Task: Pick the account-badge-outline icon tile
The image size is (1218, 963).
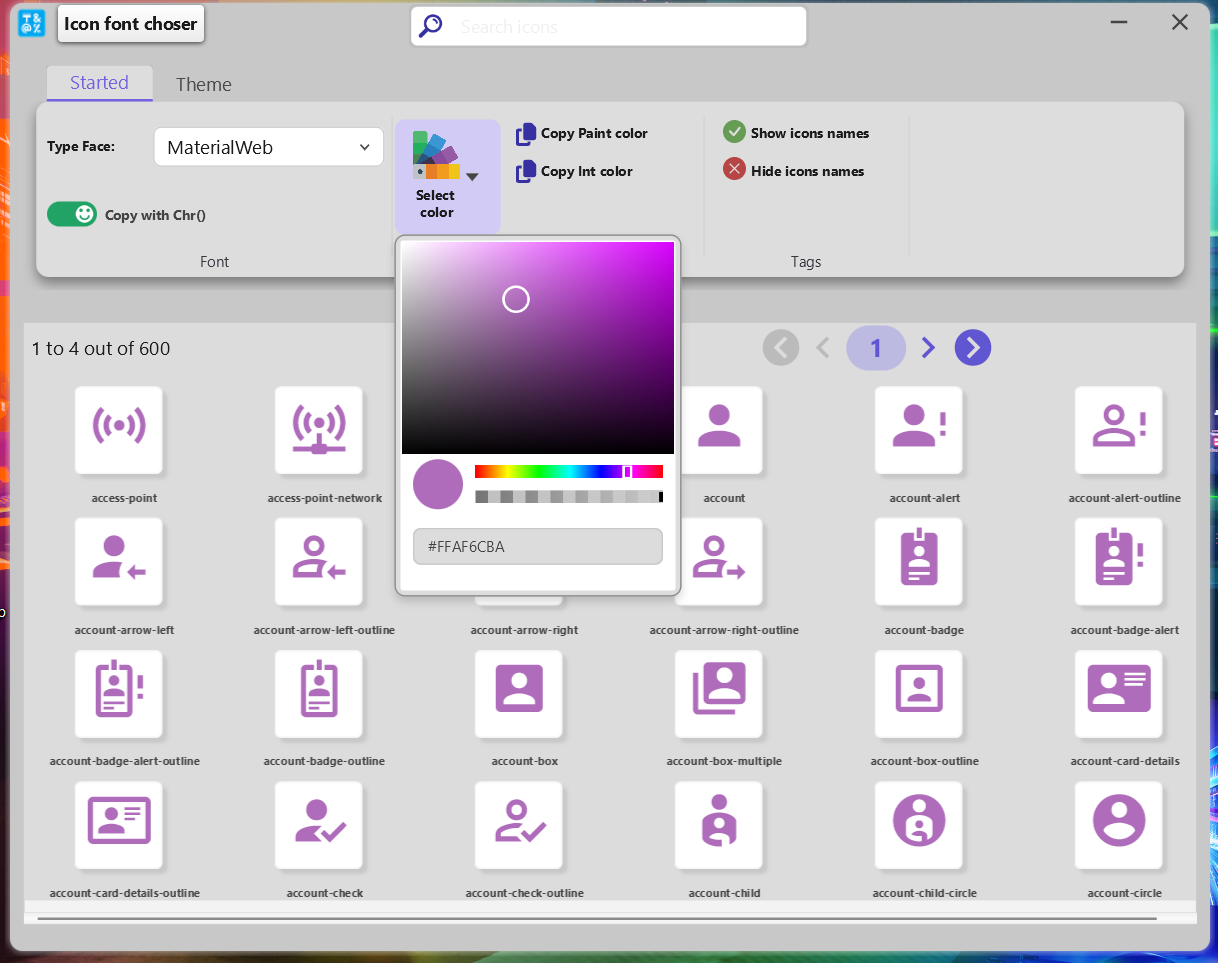Action: point(319,694)
